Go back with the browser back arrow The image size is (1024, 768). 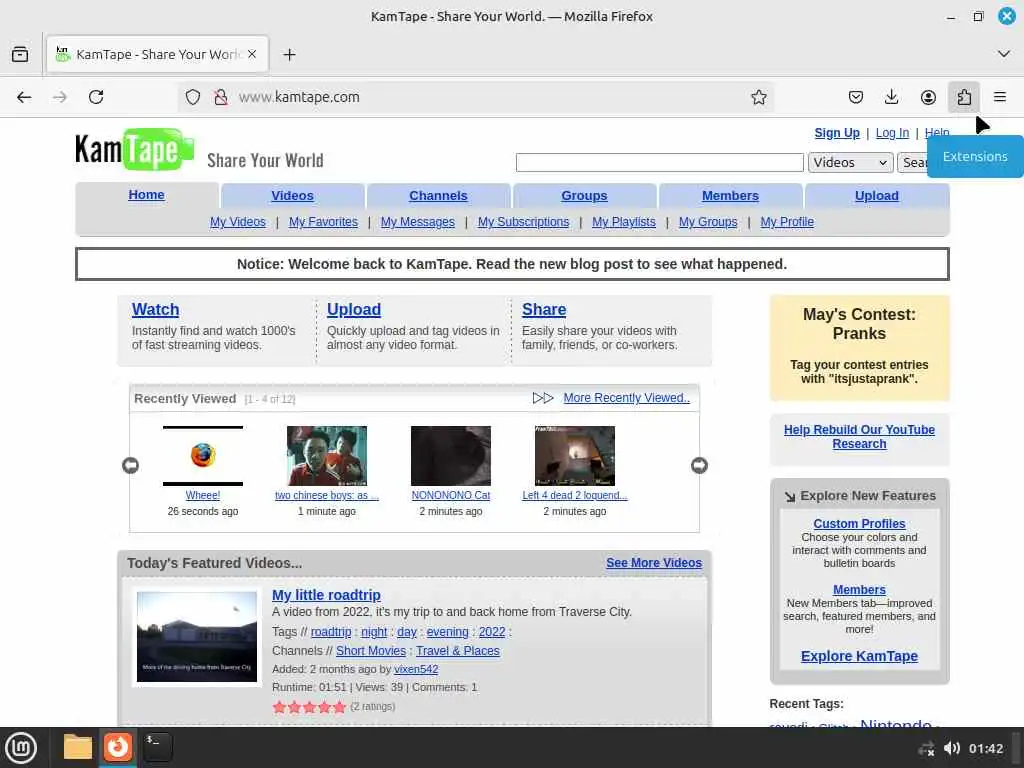24,97
